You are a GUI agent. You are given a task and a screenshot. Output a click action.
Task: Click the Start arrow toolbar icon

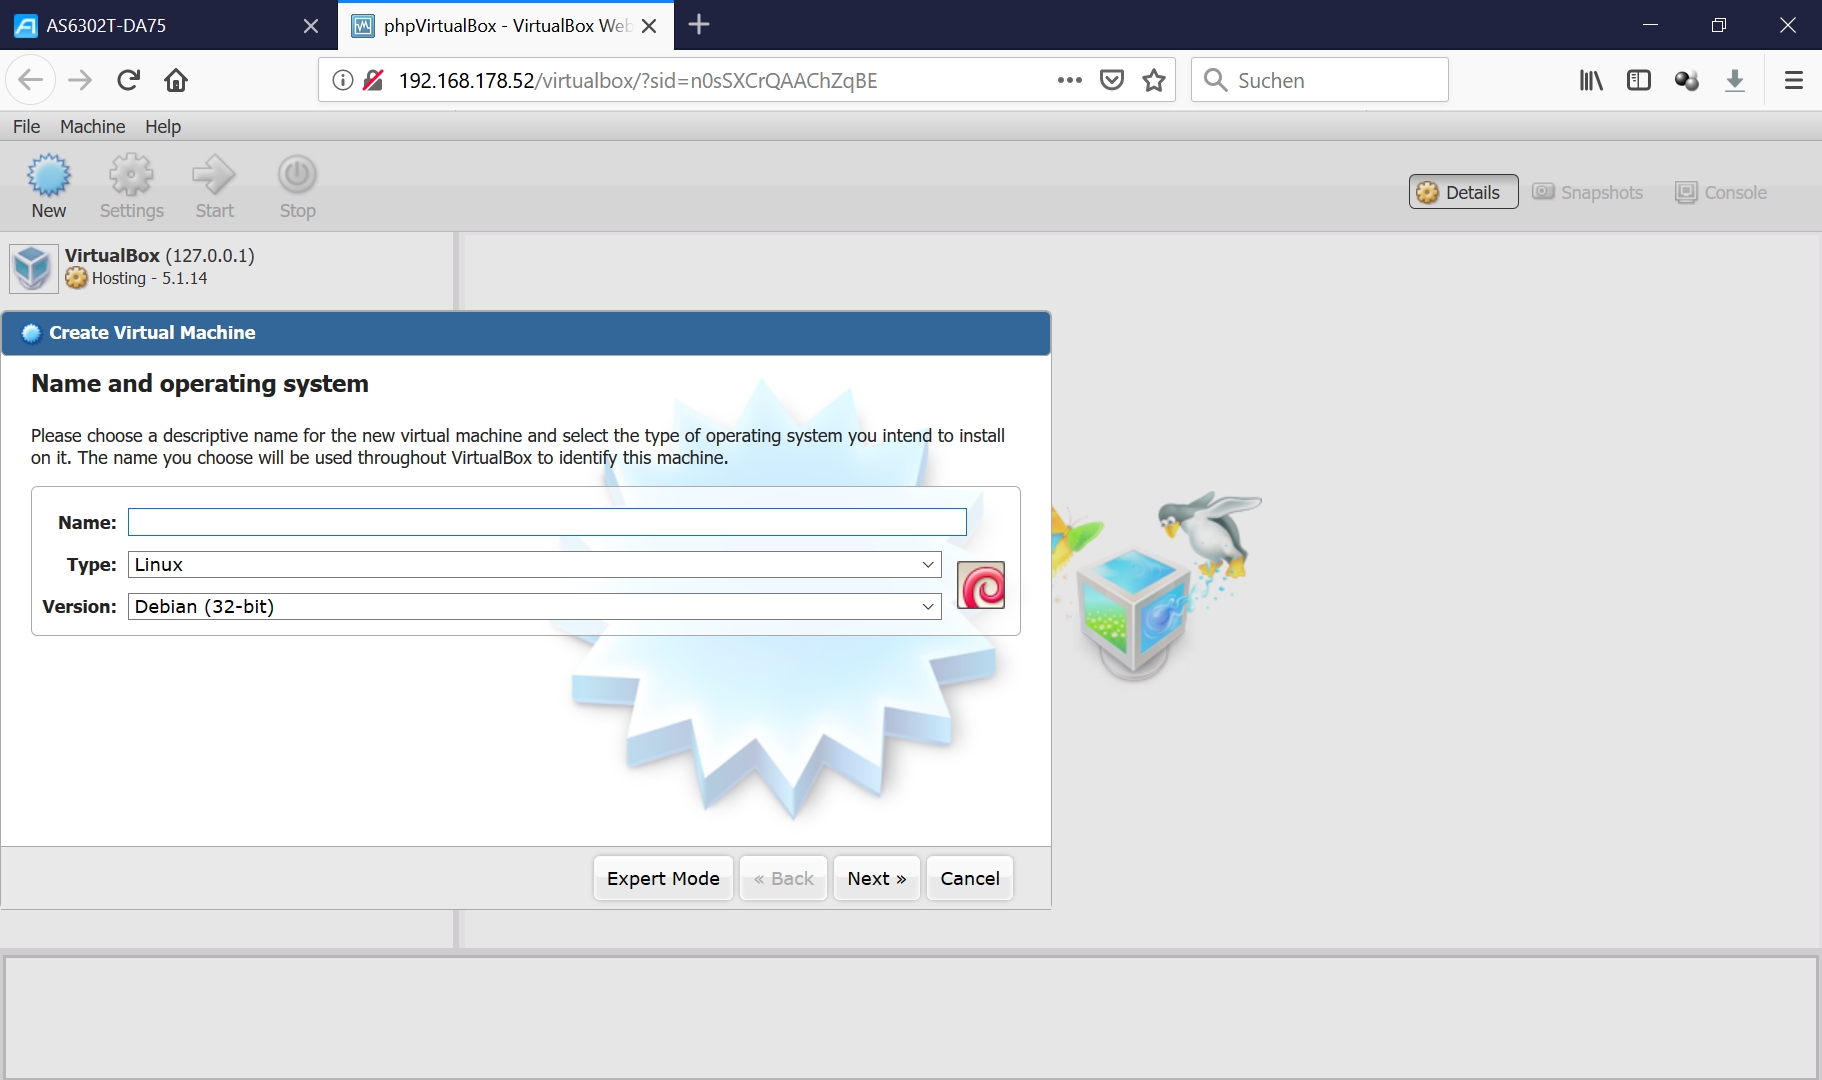coord(214,176)
